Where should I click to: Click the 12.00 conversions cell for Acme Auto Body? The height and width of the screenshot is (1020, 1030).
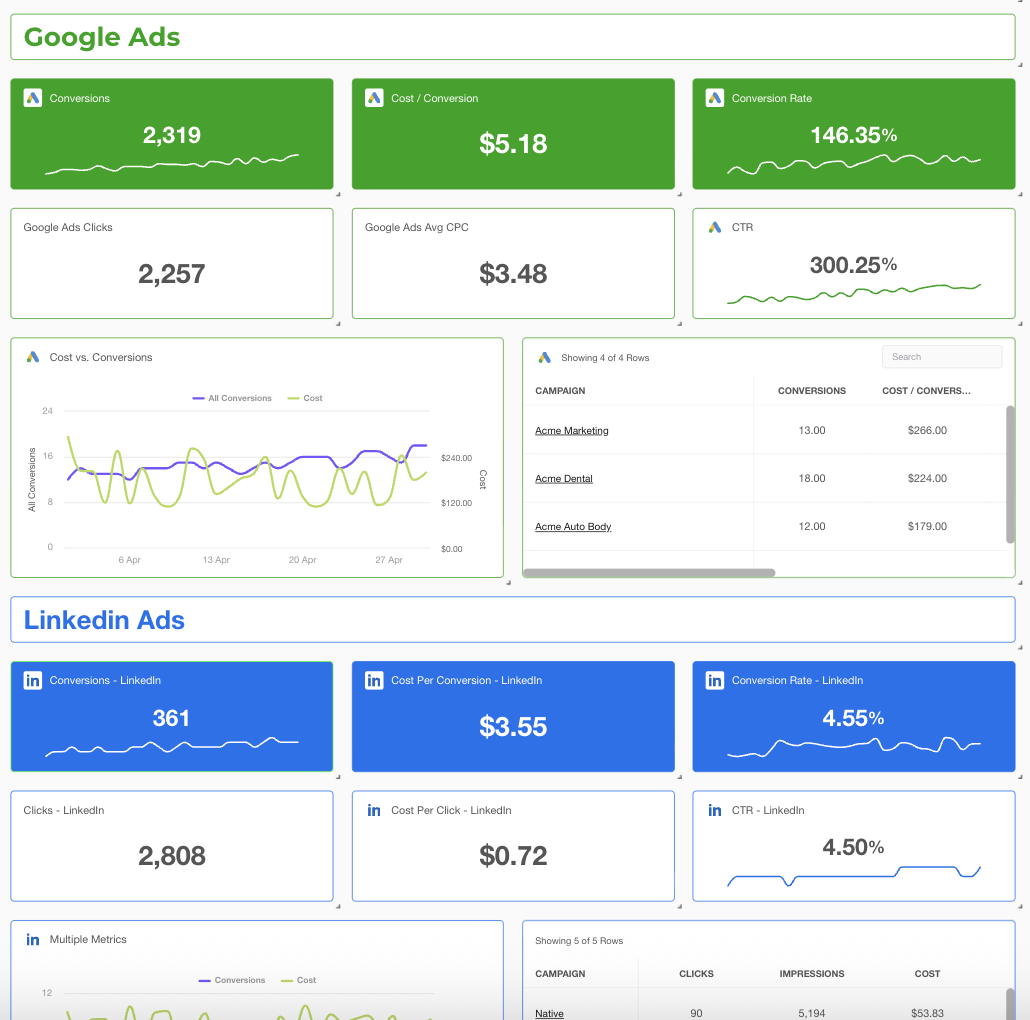(x=811, y=526)
